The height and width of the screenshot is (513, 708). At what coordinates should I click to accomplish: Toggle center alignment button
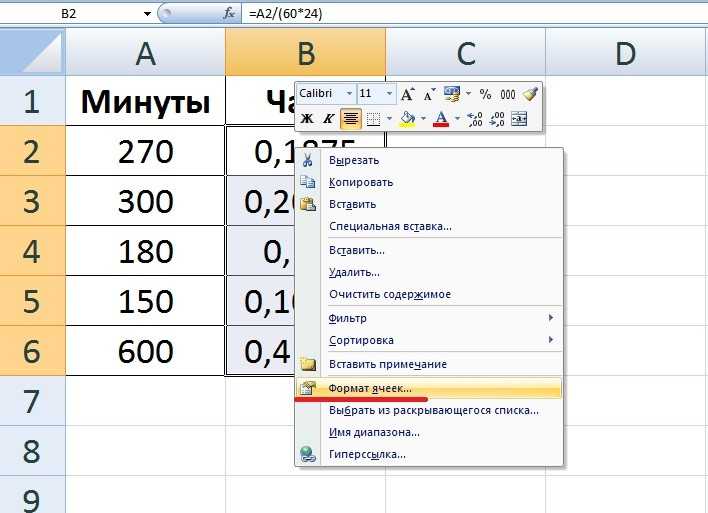click(x=351, y=119)
